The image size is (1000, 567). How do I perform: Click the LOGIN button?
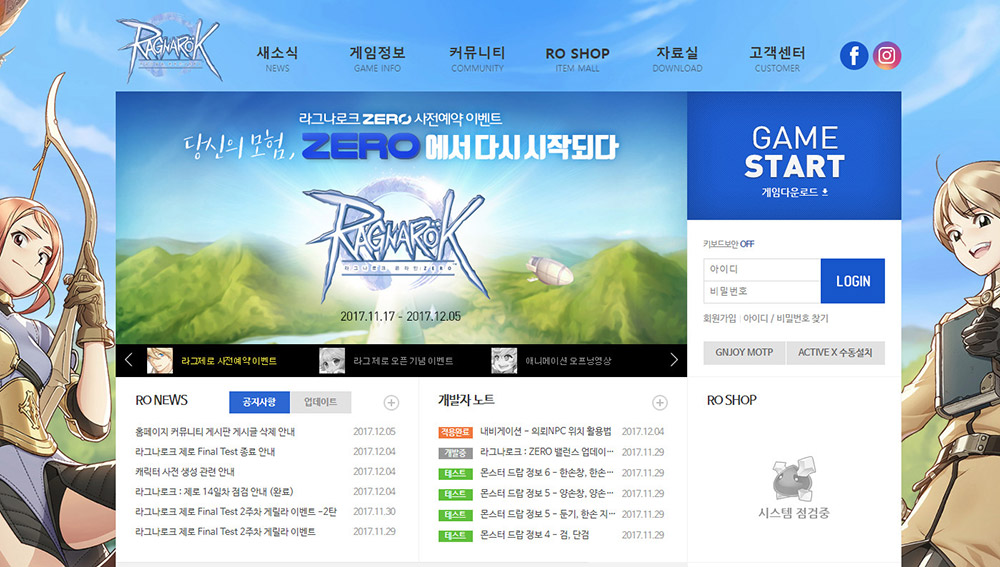(x=853, y=281)
